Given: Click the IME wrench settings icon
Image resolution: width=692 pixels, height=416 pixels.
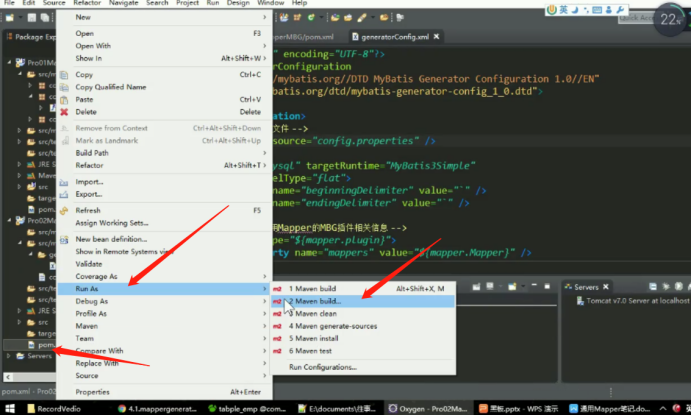Looking at the screenshot, I should tap(620, 10).
